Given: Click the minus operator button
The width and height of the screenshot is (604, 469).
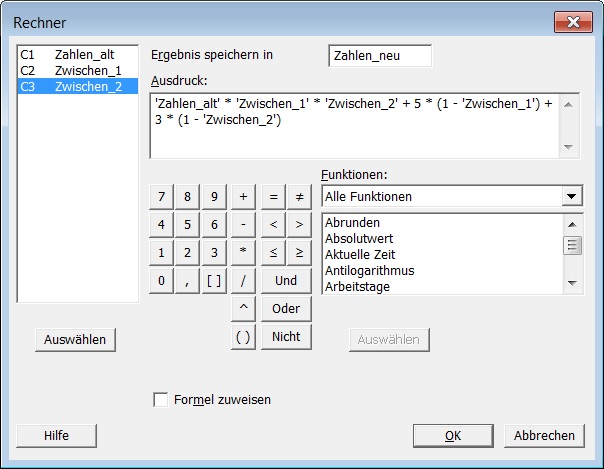Looking at the screenshot, I should tap(243, 224).
